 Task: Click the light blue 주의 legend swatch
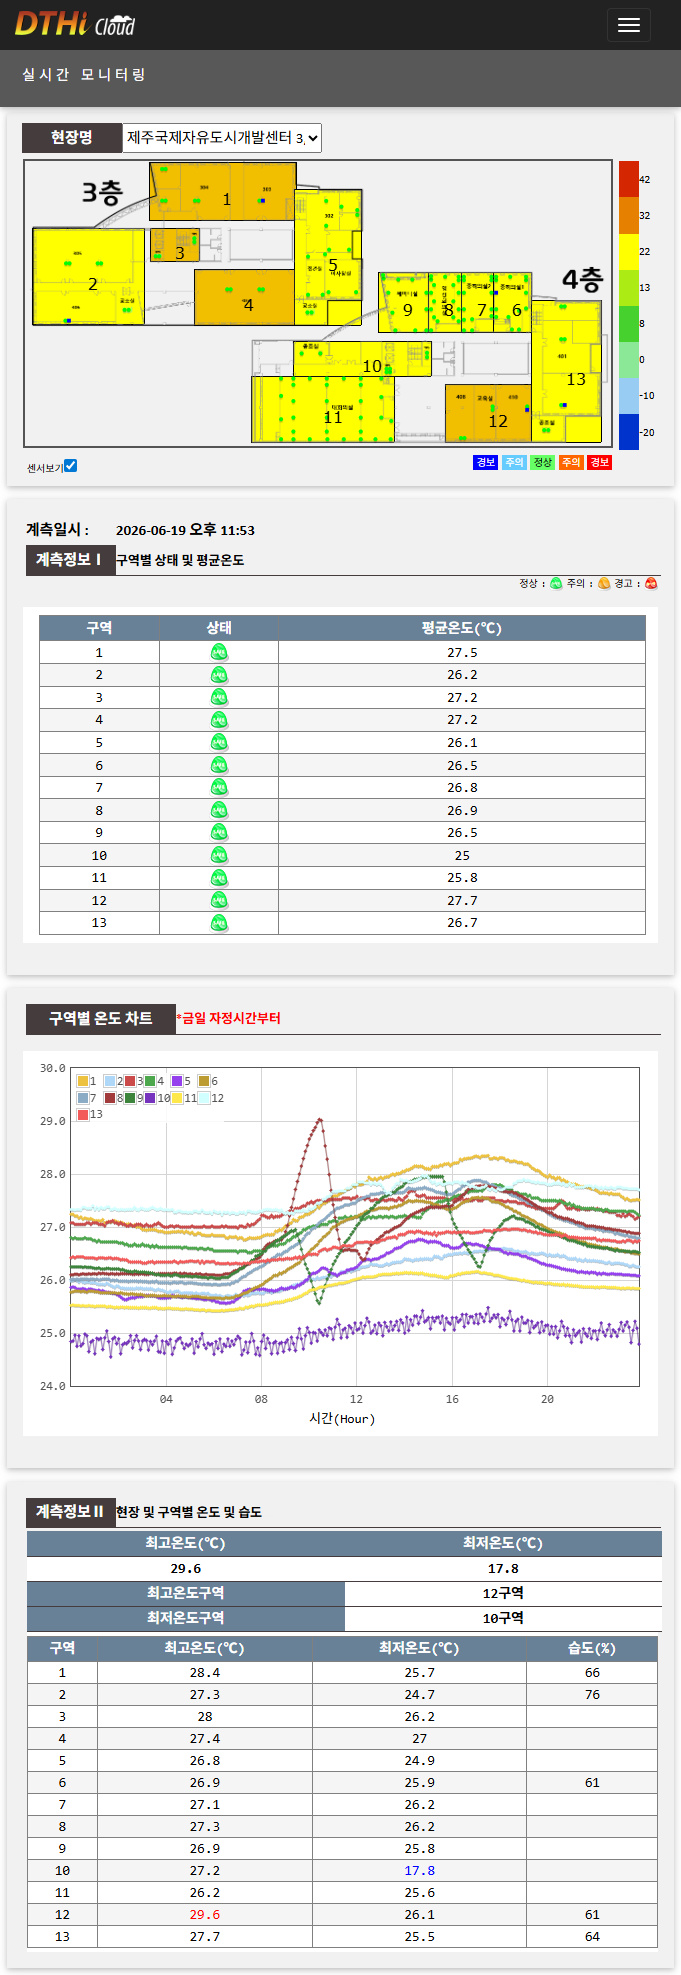pyautogui.click(x=514, y=462)
